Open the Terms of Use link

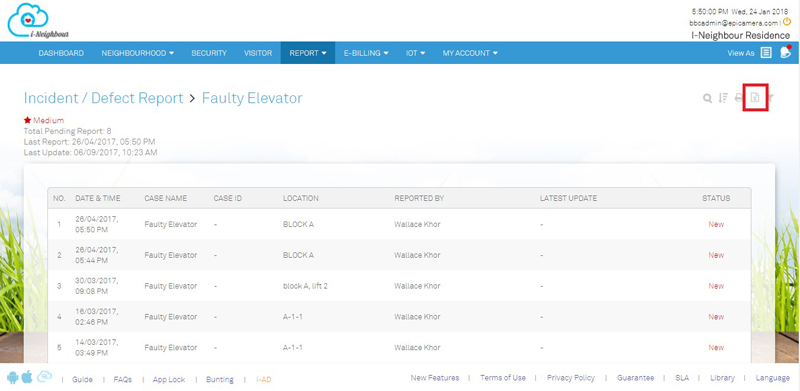pos(503,378)
